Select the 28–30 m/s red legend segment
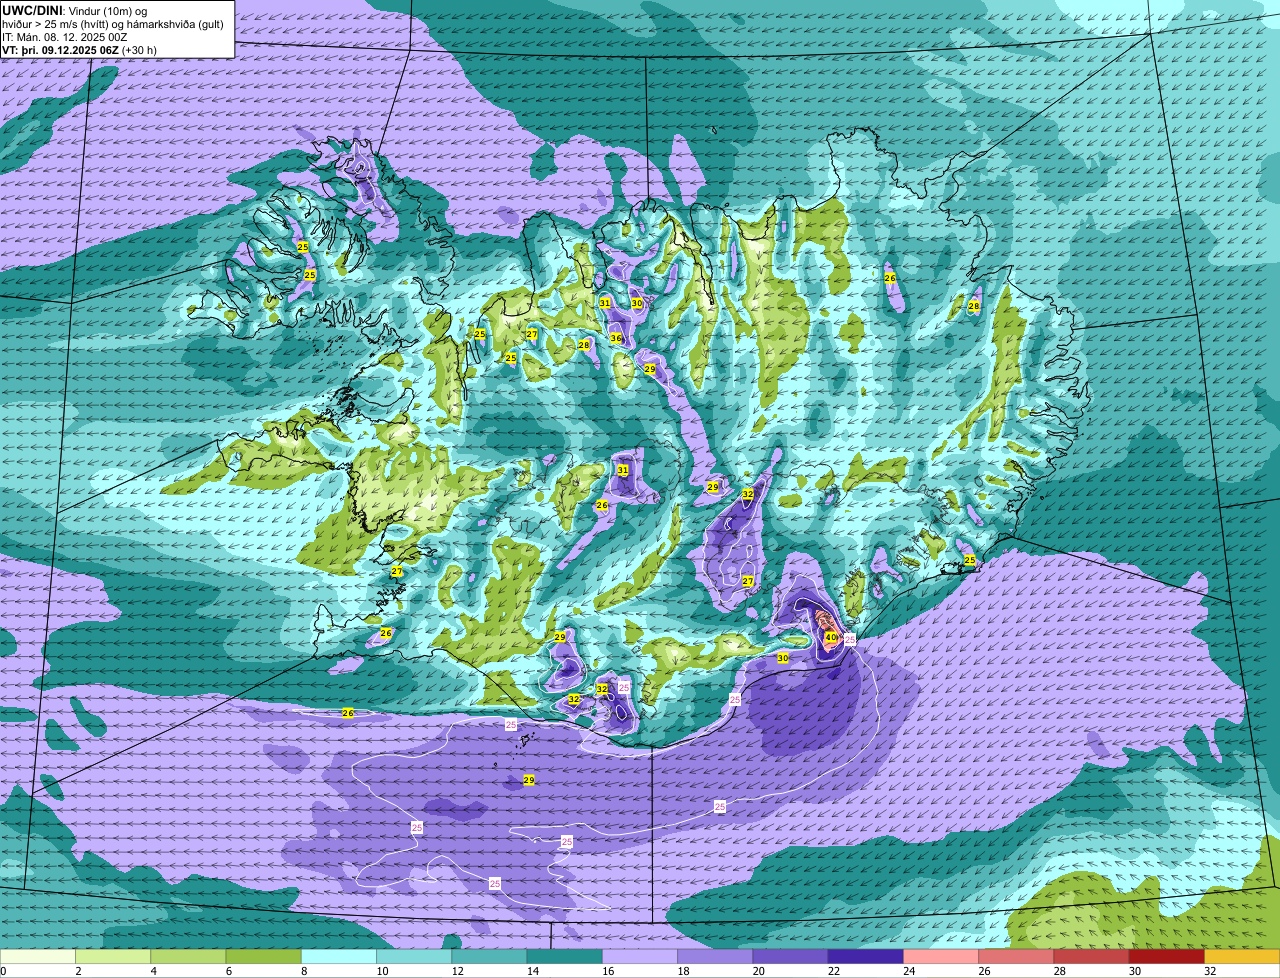 tap(1092, 956)
